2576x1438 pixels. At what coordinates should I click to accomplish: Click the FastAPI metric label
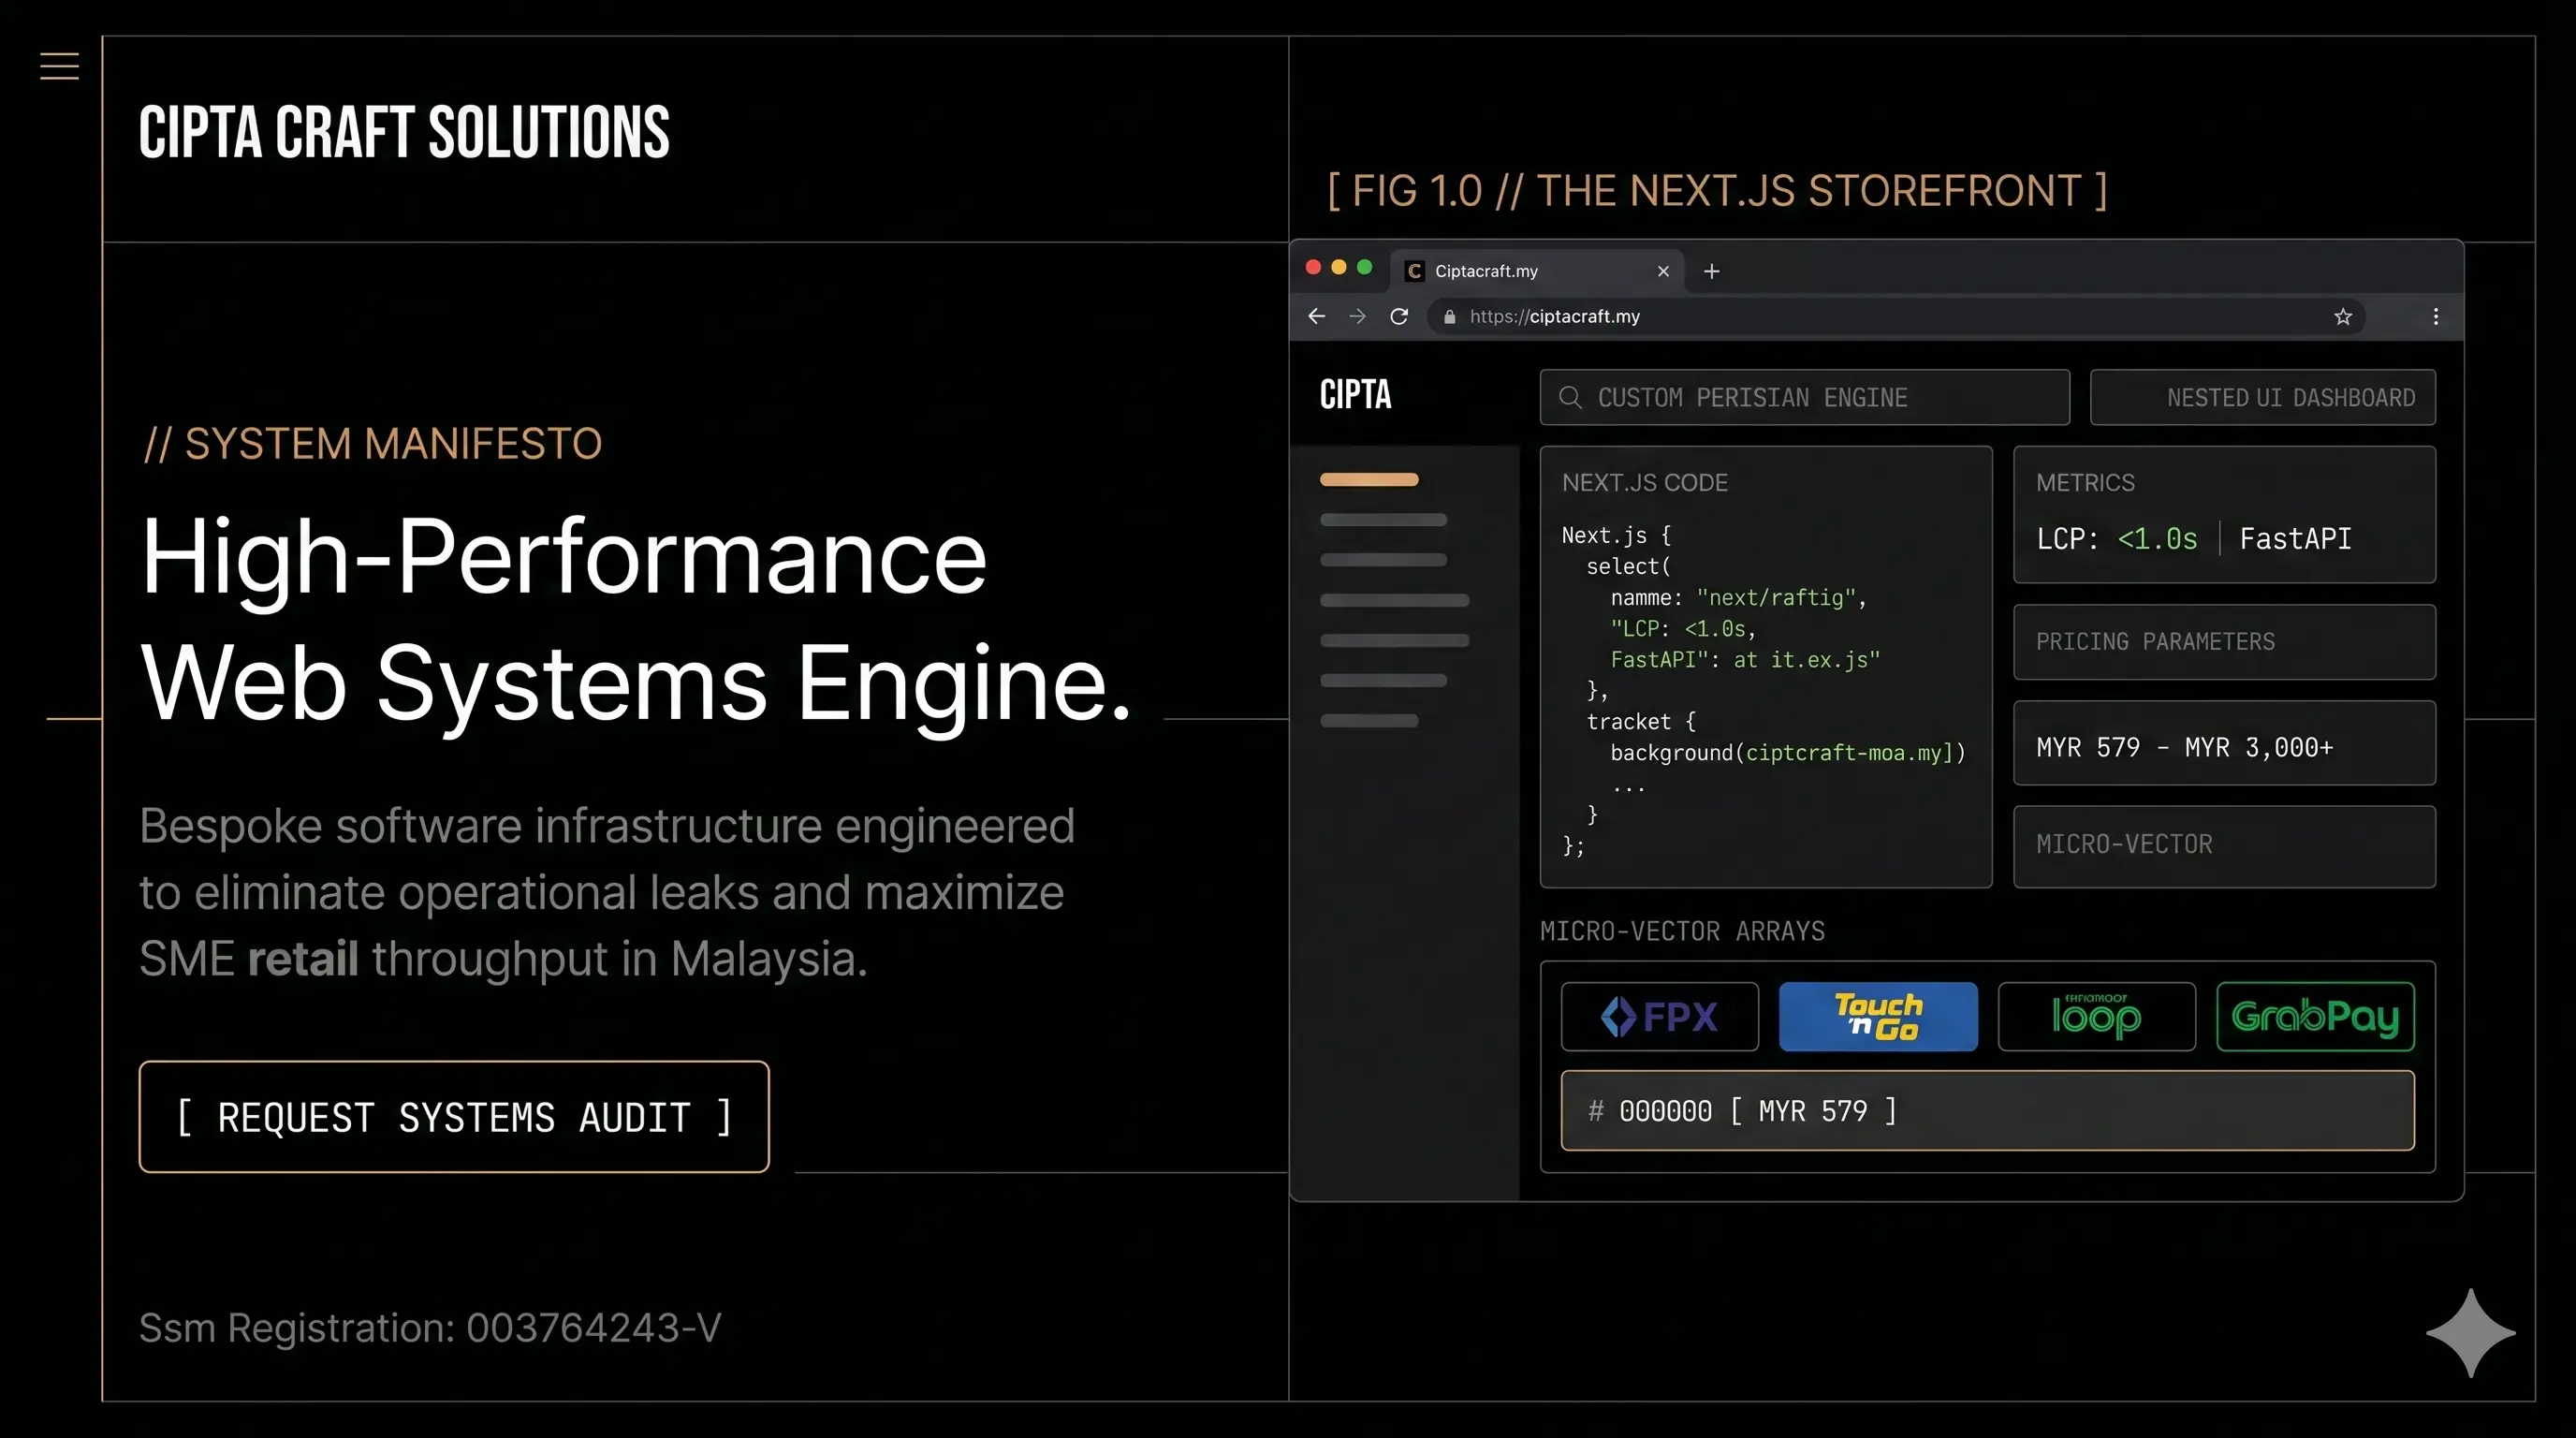(x=2295, y=539)
